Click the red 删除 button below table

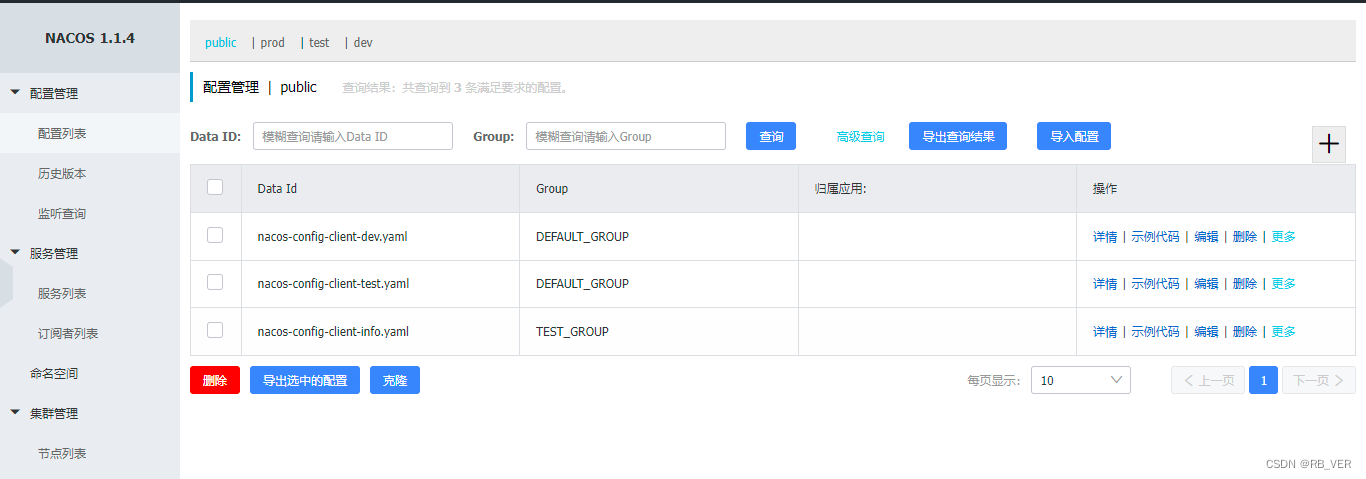pyautogui.click(x=215, y=380)
